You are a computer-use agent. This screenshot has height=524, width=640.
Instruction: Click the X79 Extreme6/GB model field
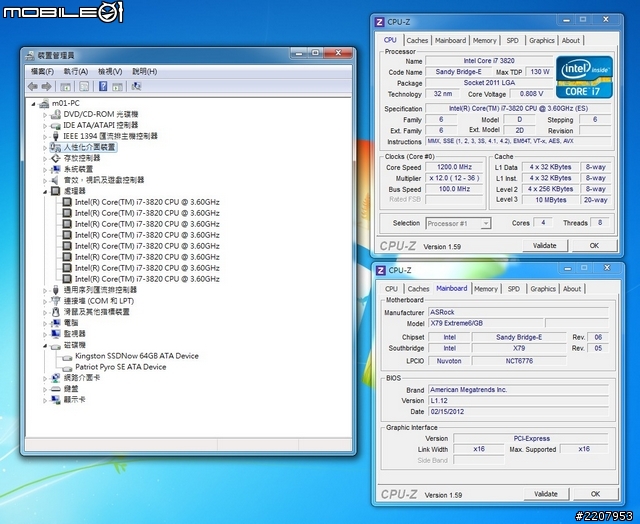pos(486,323)
